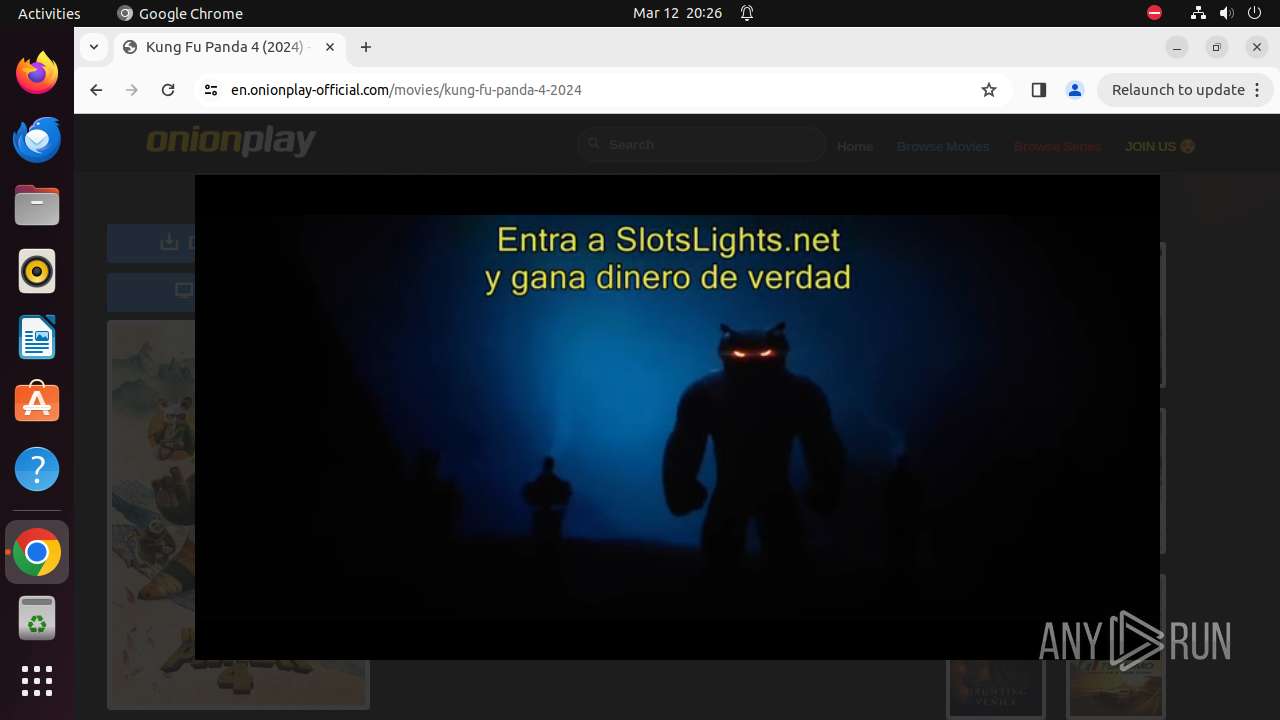Focus Google Chrome in the dock
The image size is (1280, 720).
[x=37, y=552]
